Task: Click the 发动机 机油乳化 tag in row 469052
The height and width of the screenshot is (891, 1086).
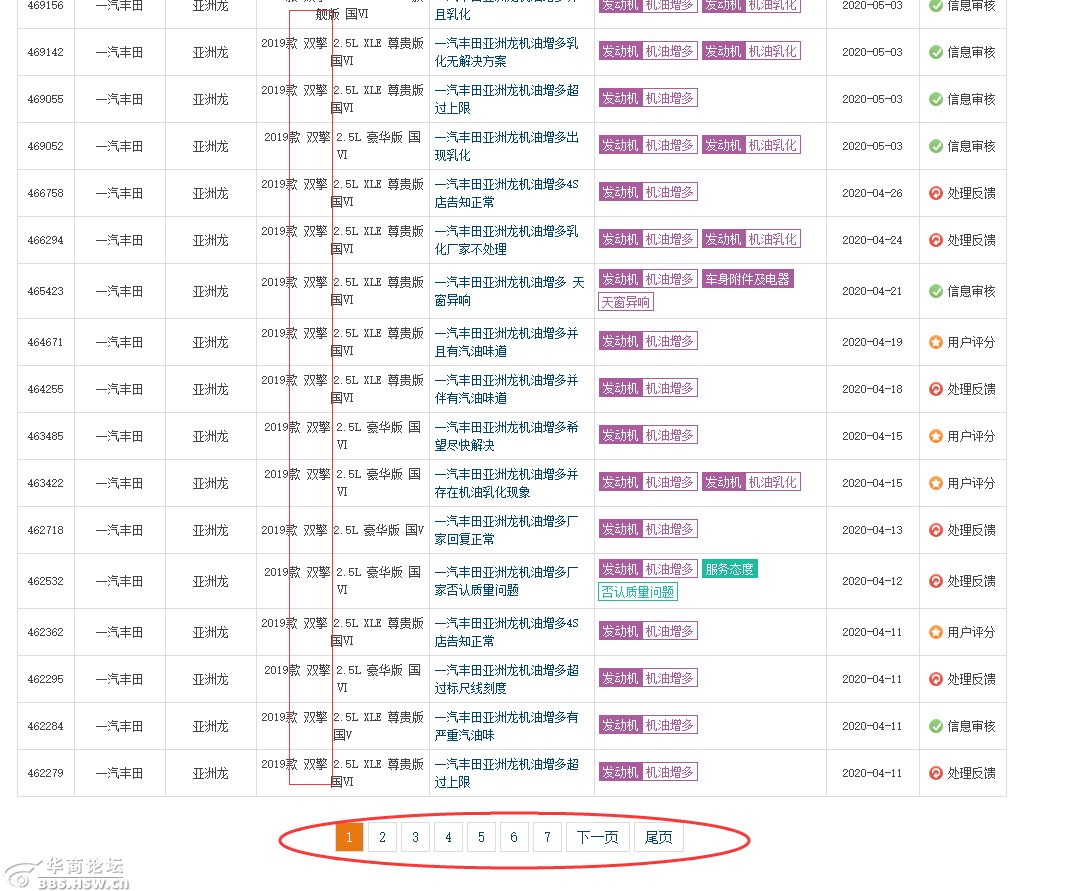Action: point(751,145)
